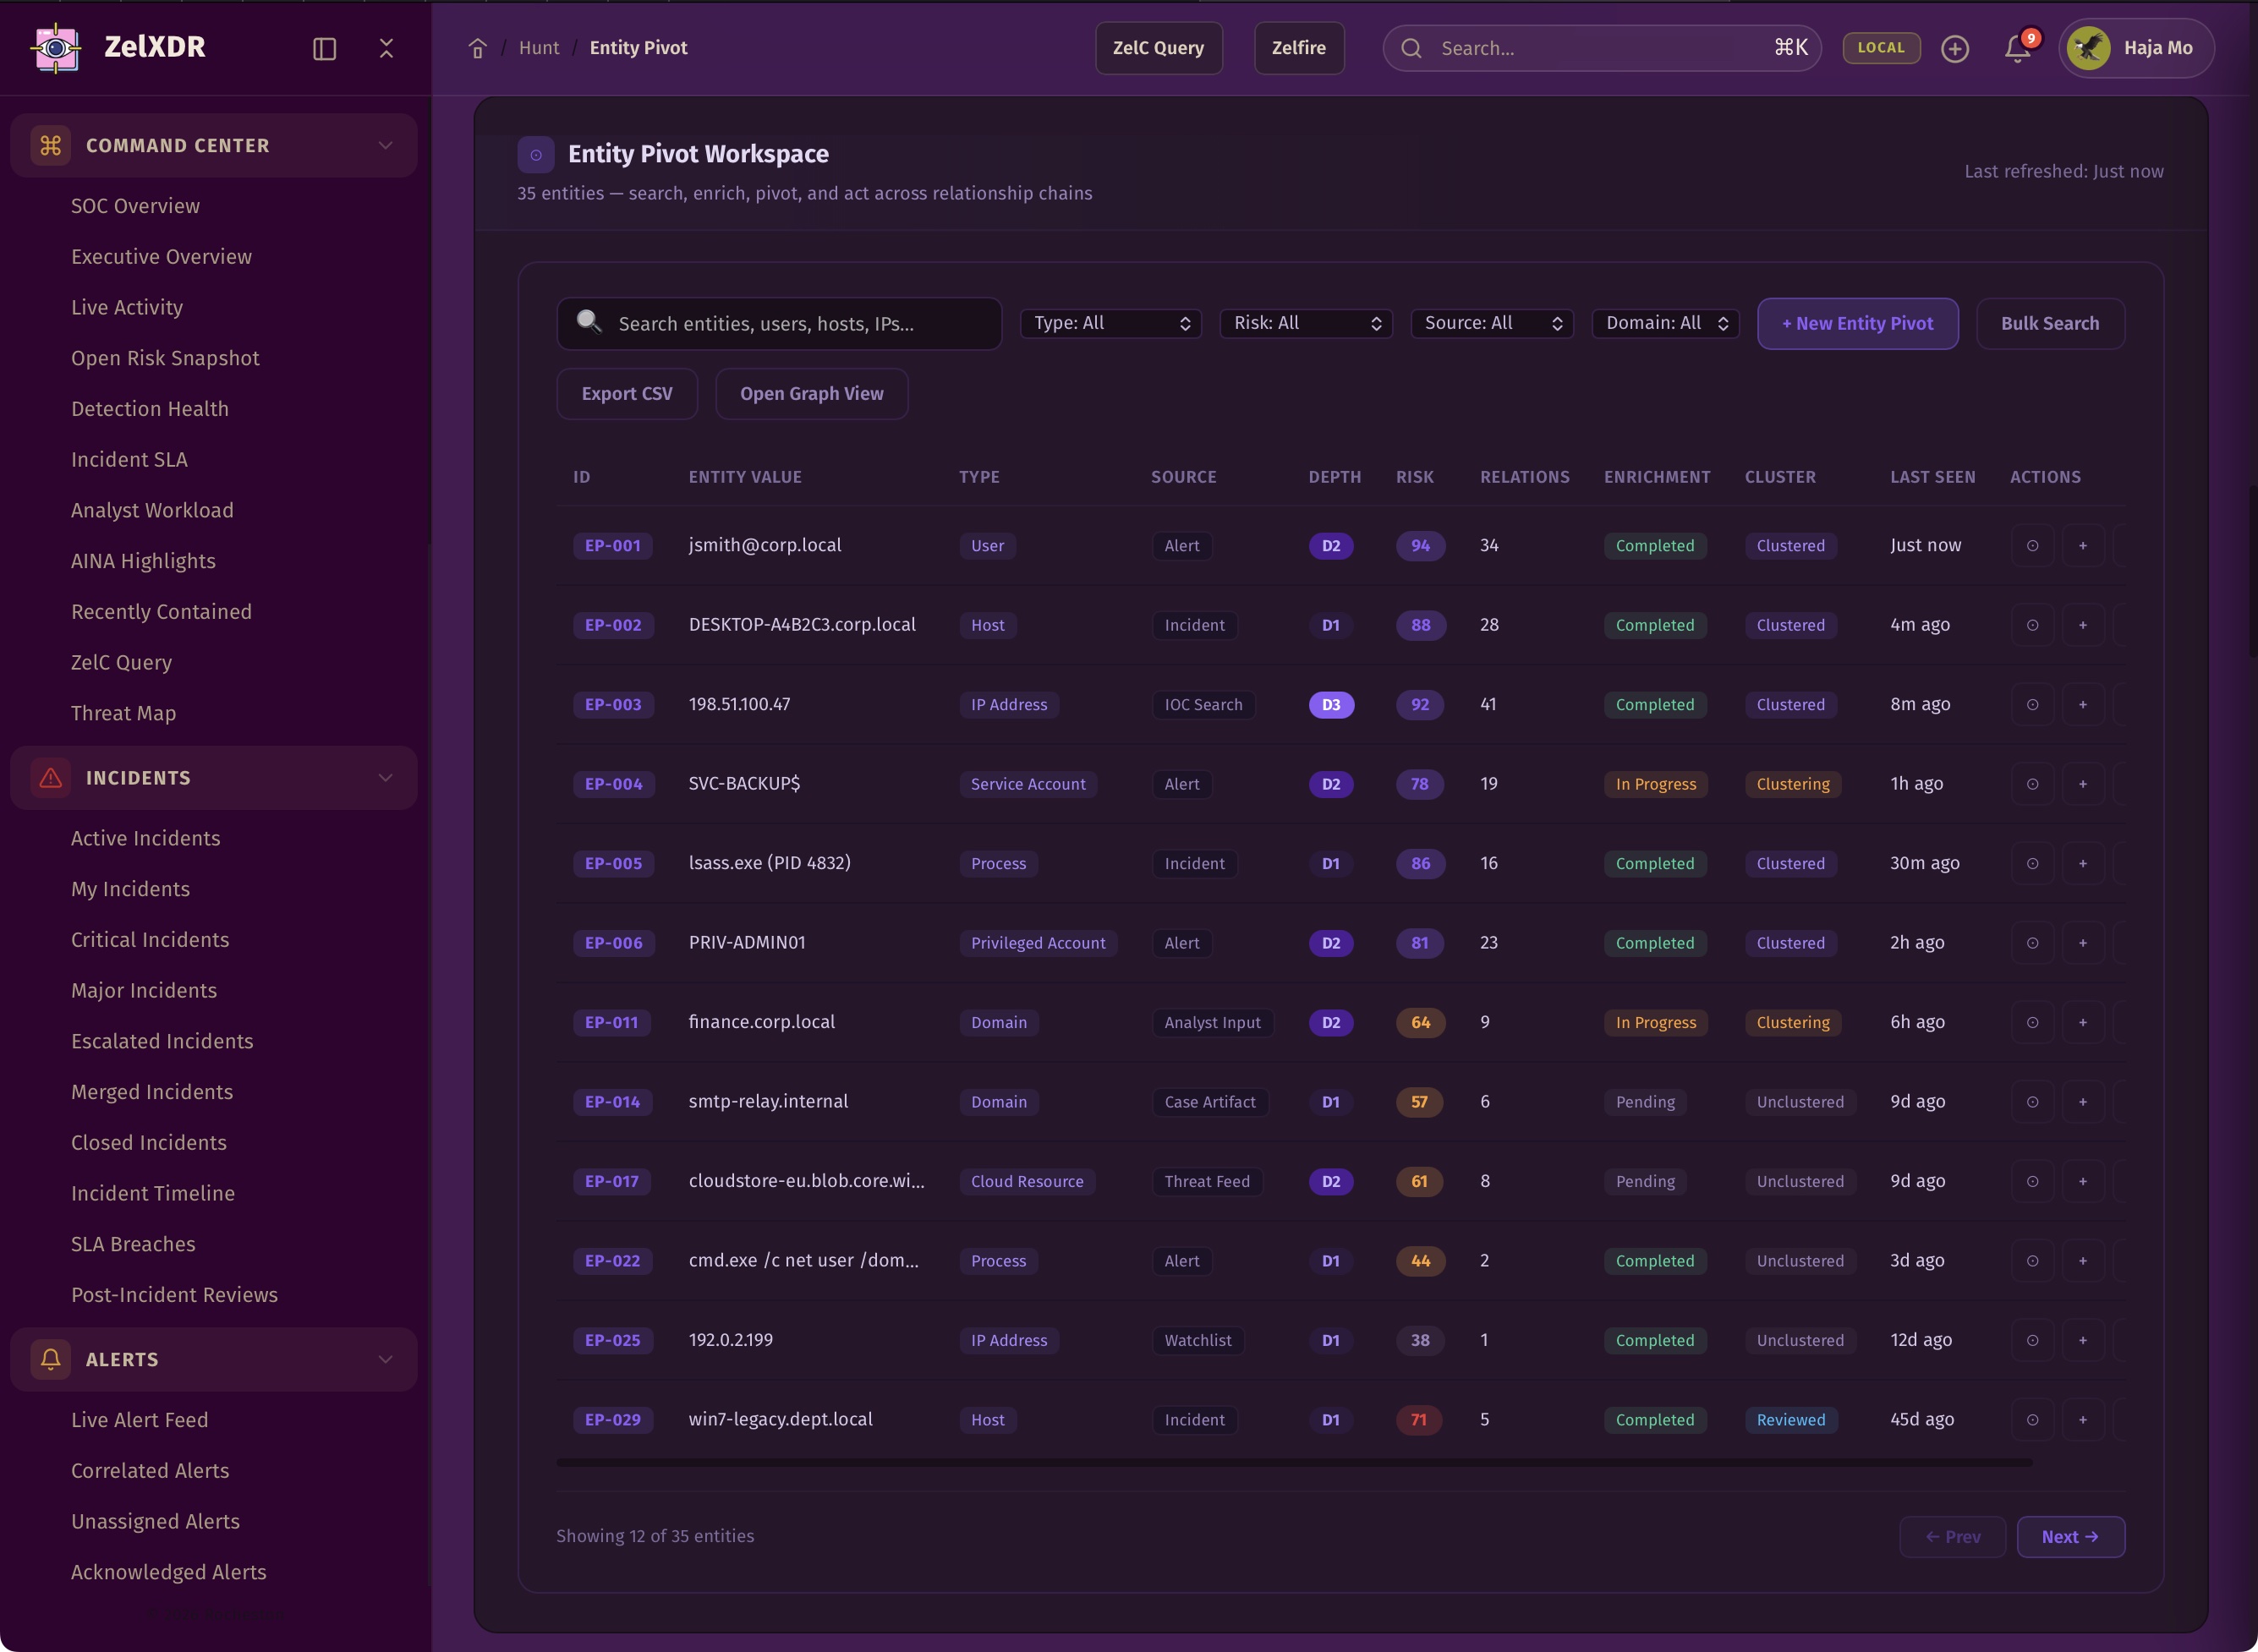Click the Entity Pivot Workspace title icon
Viewport: 2258px width, 1652px height.
[x=536, y=154]
